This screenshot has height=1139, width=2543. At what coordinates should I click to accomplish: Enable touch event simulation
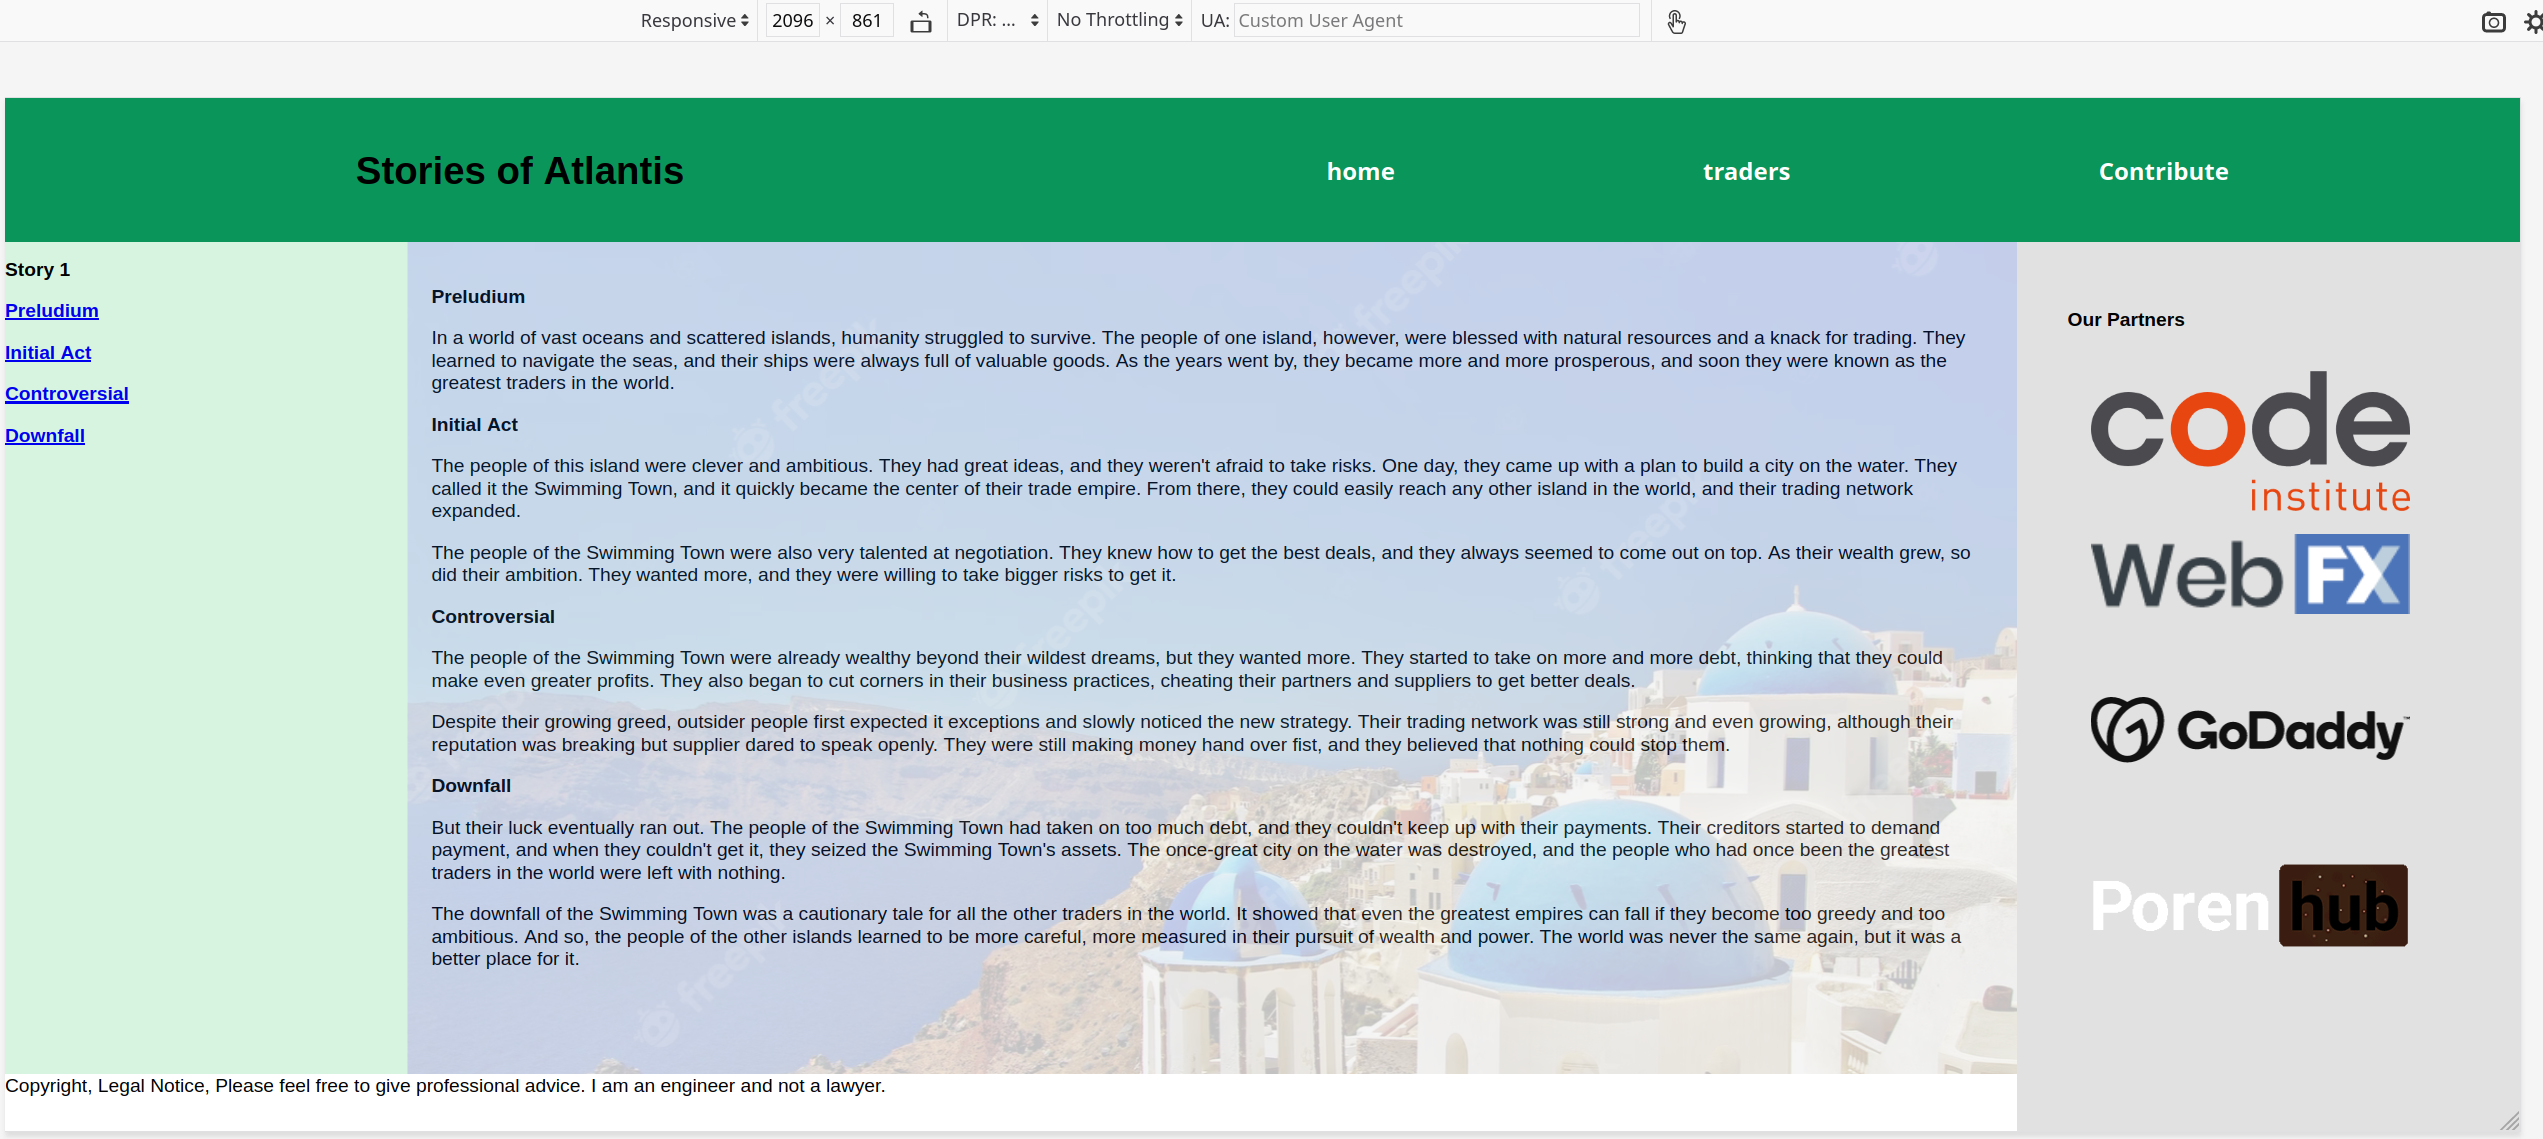click(x=1676, y=21)
